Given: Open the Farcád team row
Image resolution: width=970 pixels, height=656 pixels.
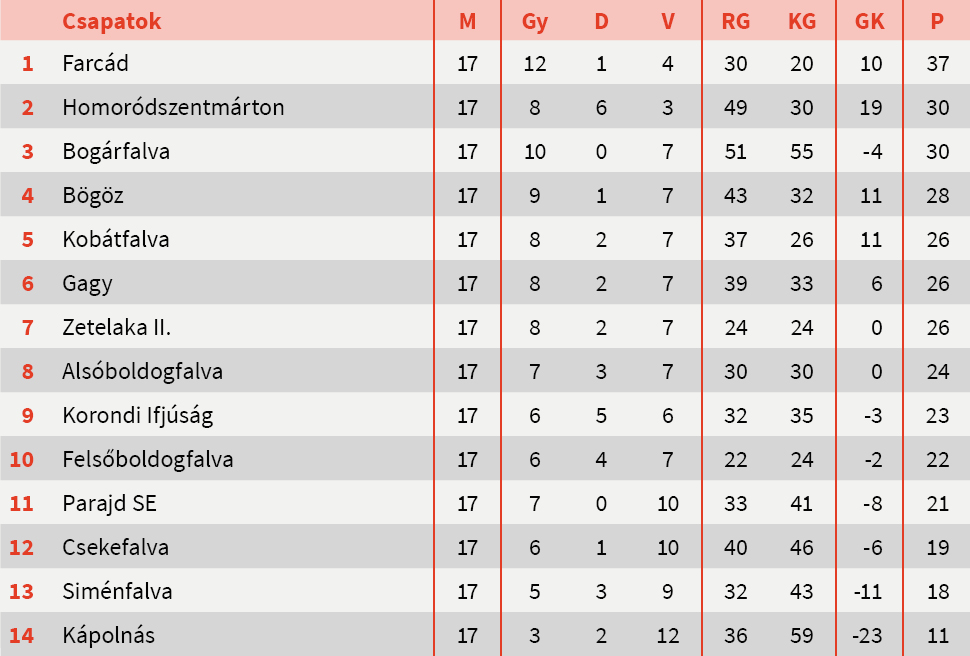Looking at the screenshot, I should click(x=95, y=64).
